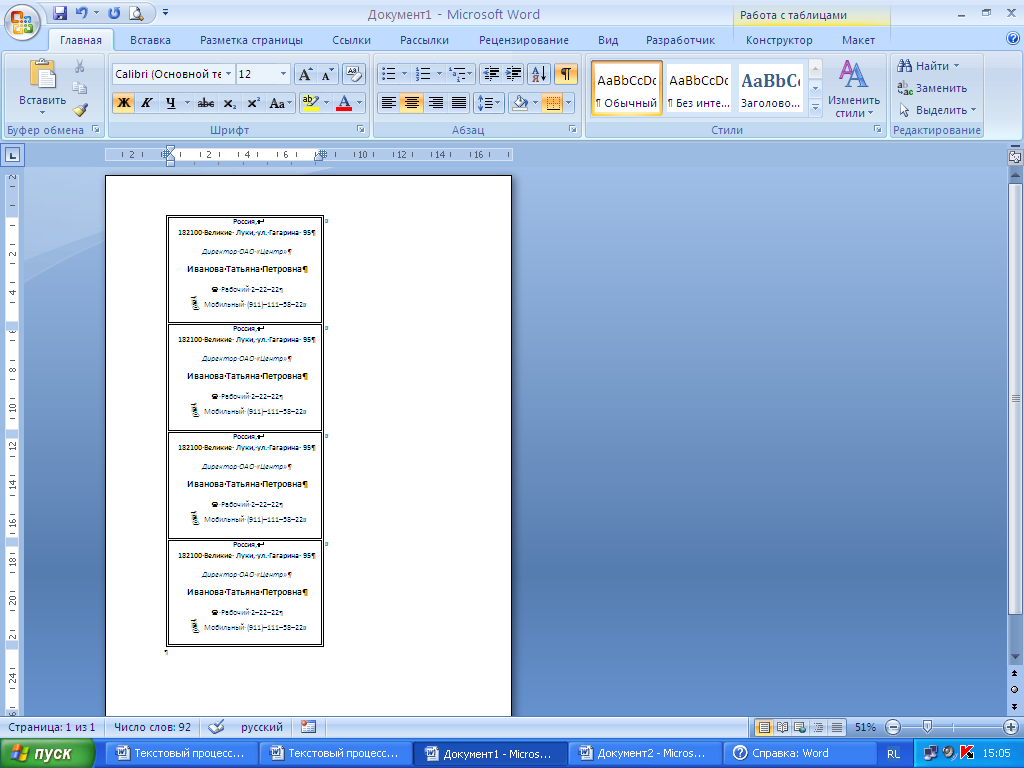
Task: Increase paragraph indent
Action: [x=514, y=74]
